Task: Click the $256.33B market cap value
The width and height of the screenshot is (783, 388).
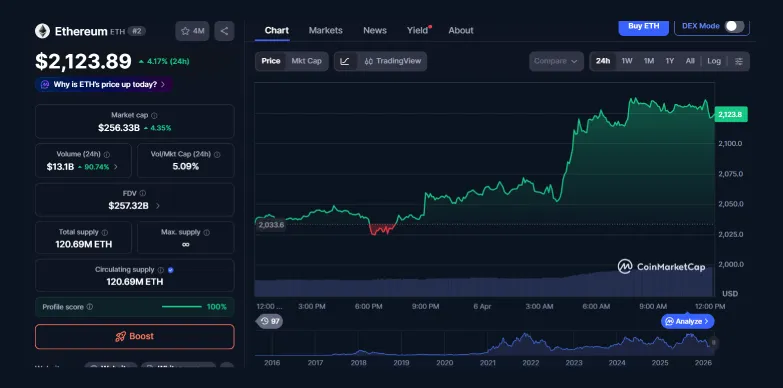Action: pos(119,128)
